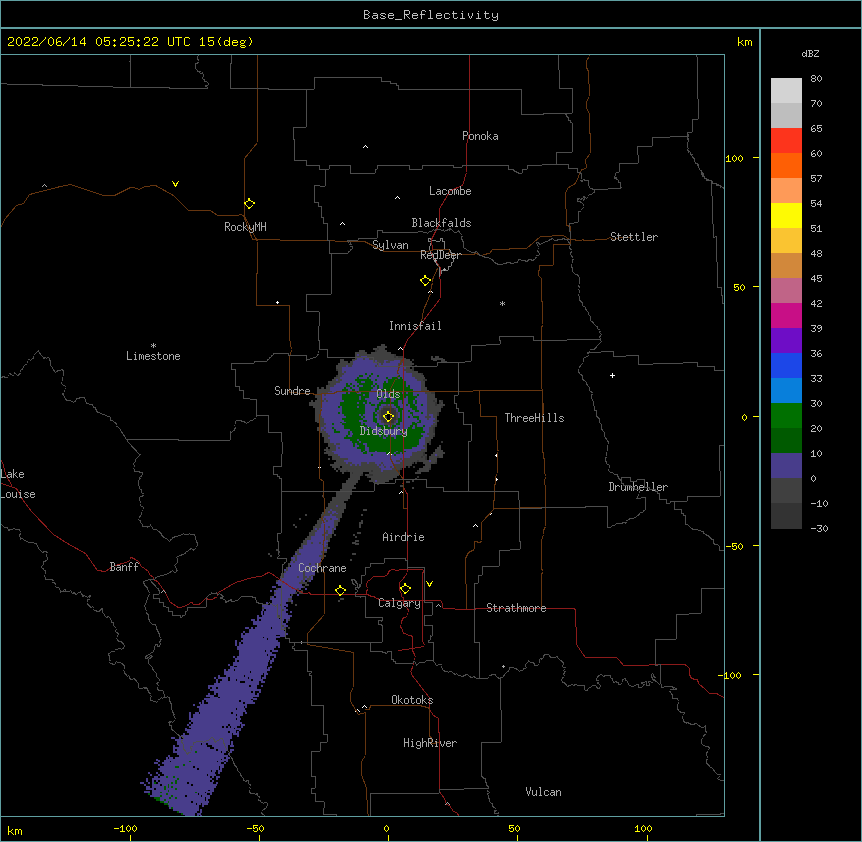Pick the violet purple swatch in the dBZ legend
Viewport: 862px width, 842px height.
786,340
